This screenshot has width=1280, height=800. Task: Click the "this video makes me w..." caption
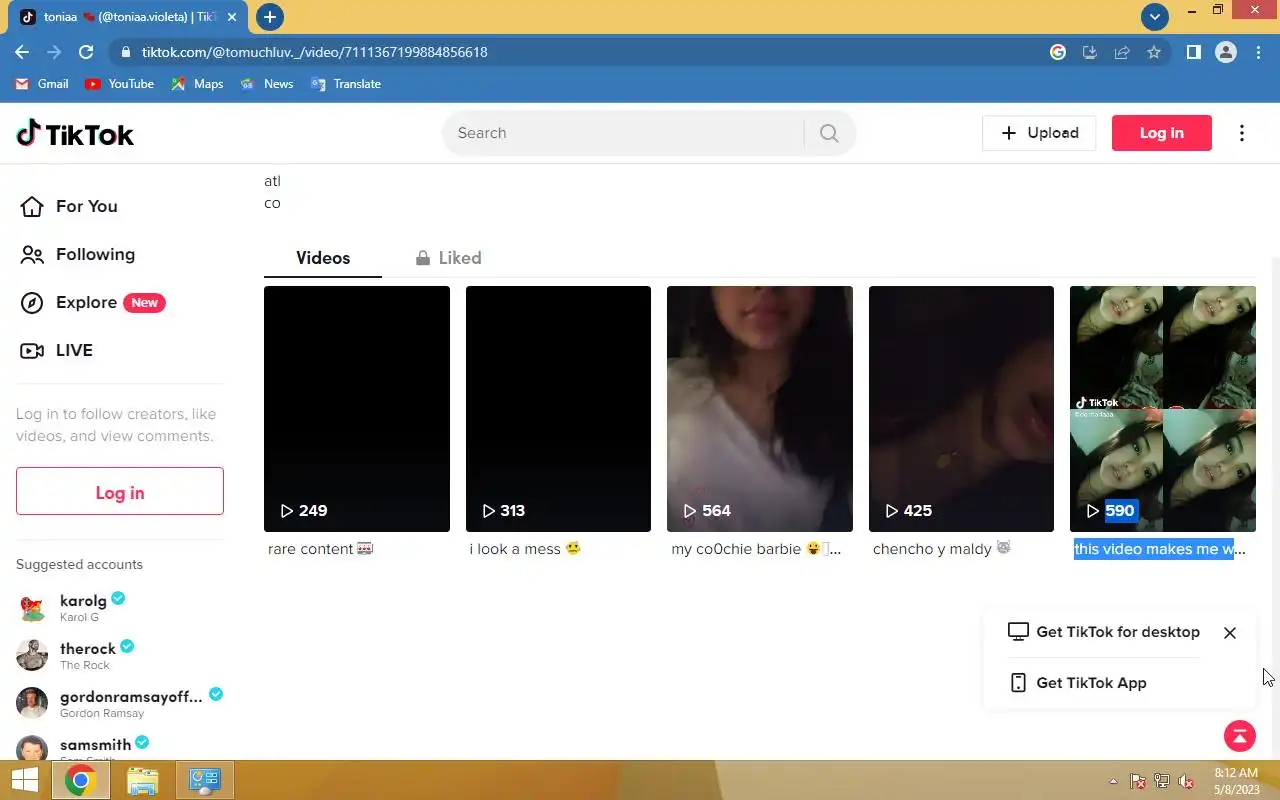(x=1160, y=549)
